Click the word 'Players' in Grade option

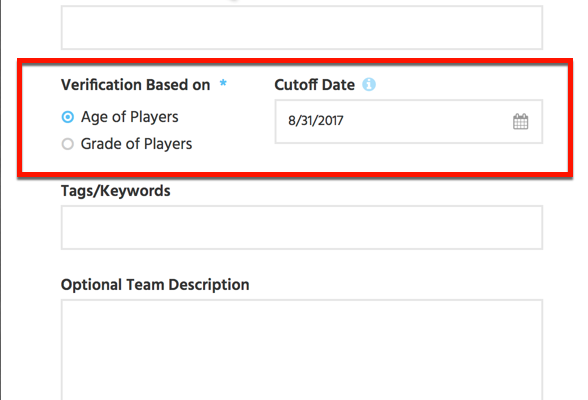click(x=168, y=144)
